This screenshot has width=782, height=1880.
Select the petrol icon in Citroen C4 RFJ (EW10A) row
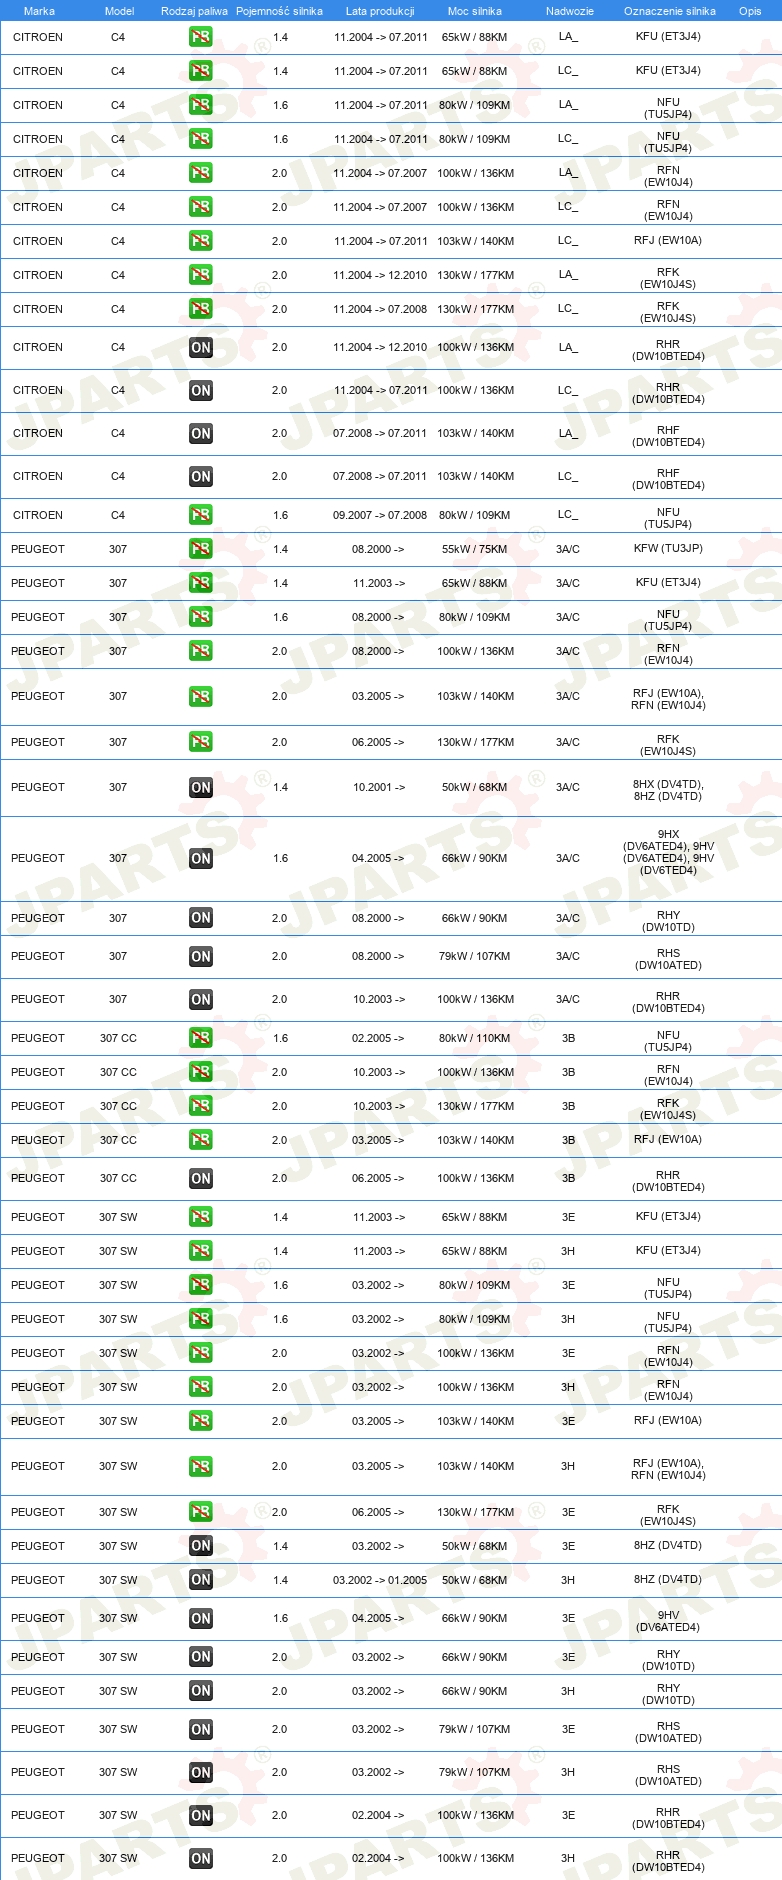tap(200, 241)
